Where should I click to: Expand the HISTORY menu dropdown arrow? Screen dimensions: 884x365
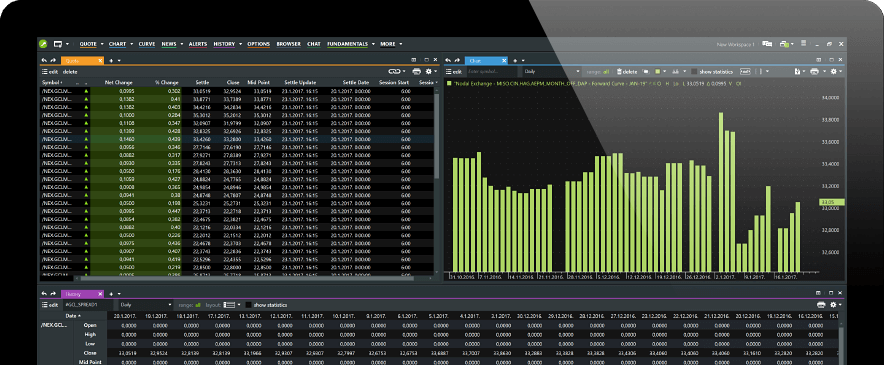240,44
